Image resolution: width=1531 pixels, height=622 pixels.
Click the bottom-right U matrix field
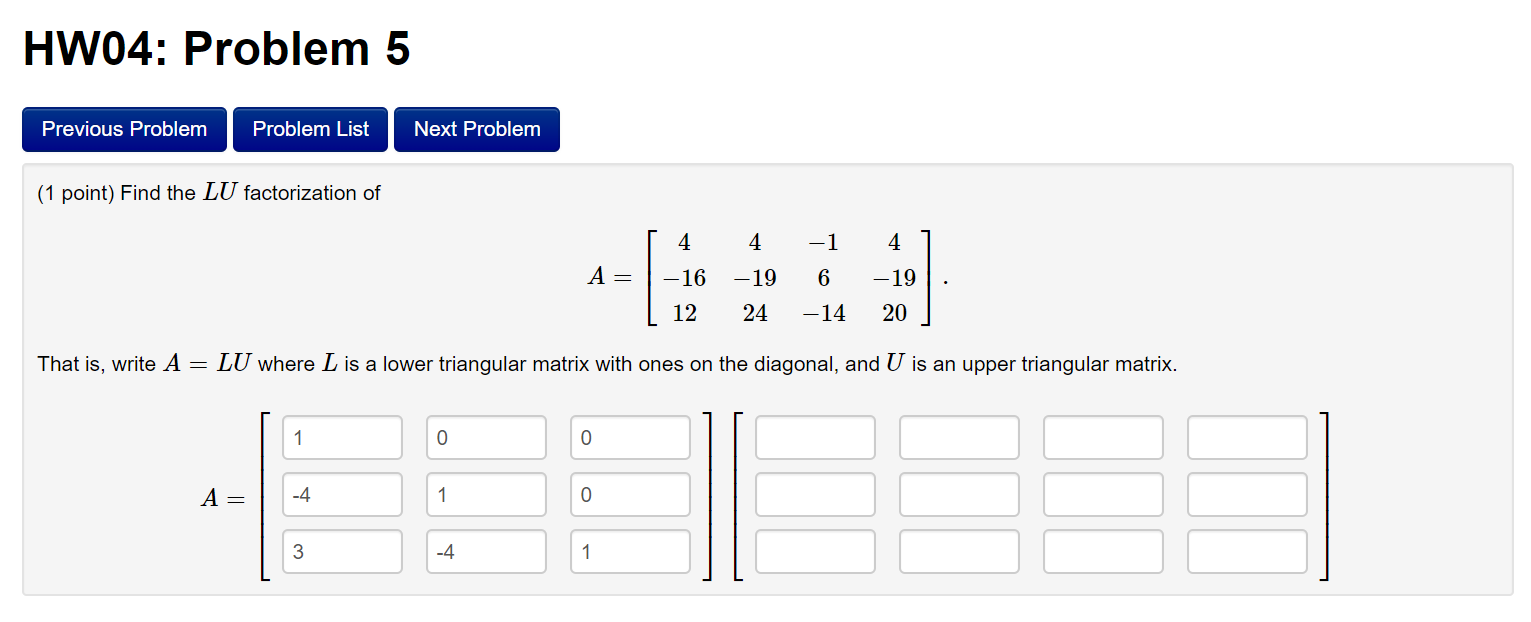[1246, 551]
